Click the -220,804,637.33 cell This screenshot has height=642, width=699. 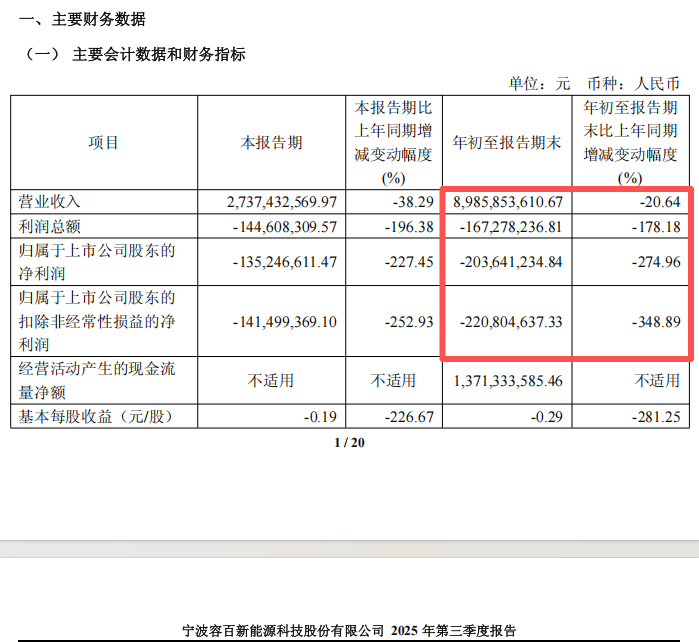(x=511, y=321)
